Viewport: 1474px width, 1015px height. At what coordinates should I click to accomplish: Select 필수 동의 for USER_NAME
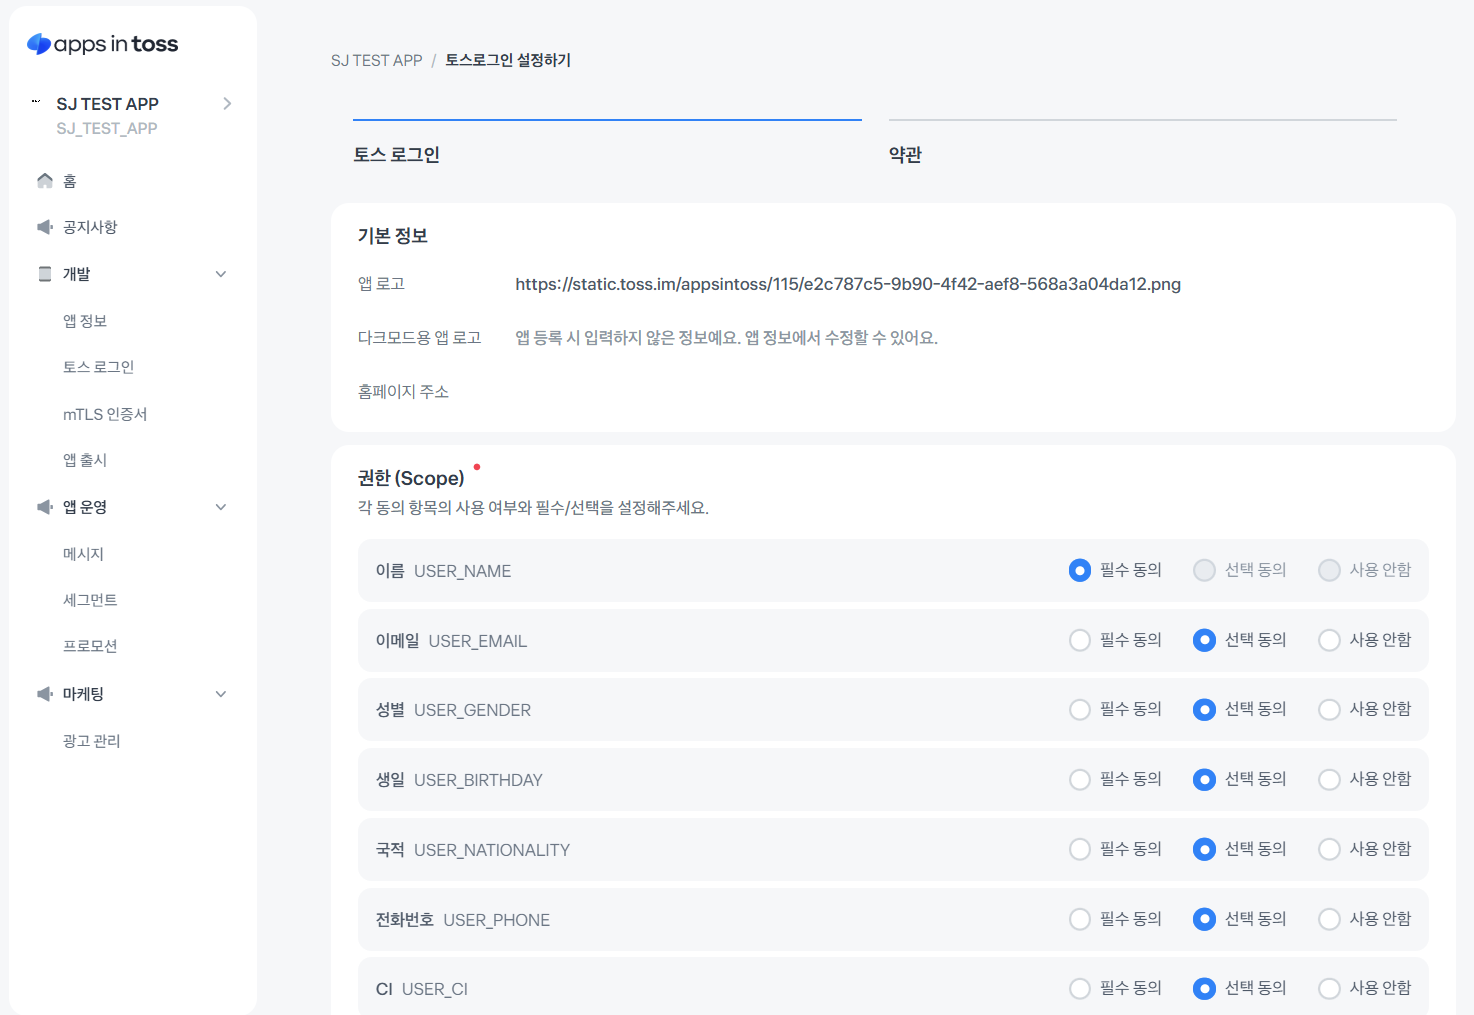[1080, 570]
